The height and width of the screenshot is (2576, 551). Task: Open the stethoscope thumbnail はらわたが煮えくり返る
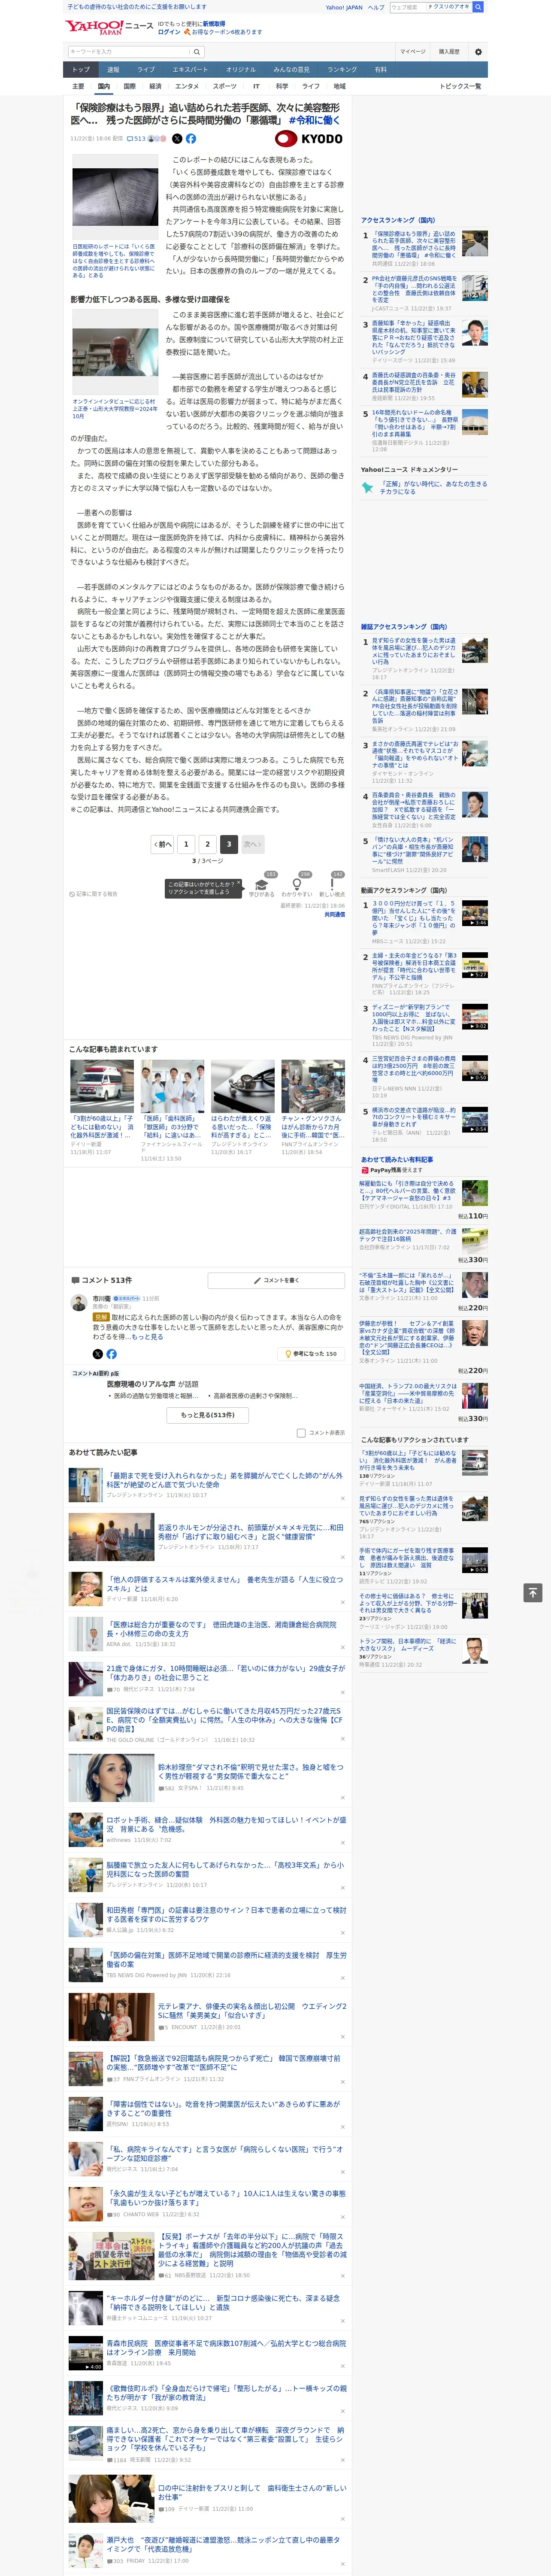click(243, 1086)
